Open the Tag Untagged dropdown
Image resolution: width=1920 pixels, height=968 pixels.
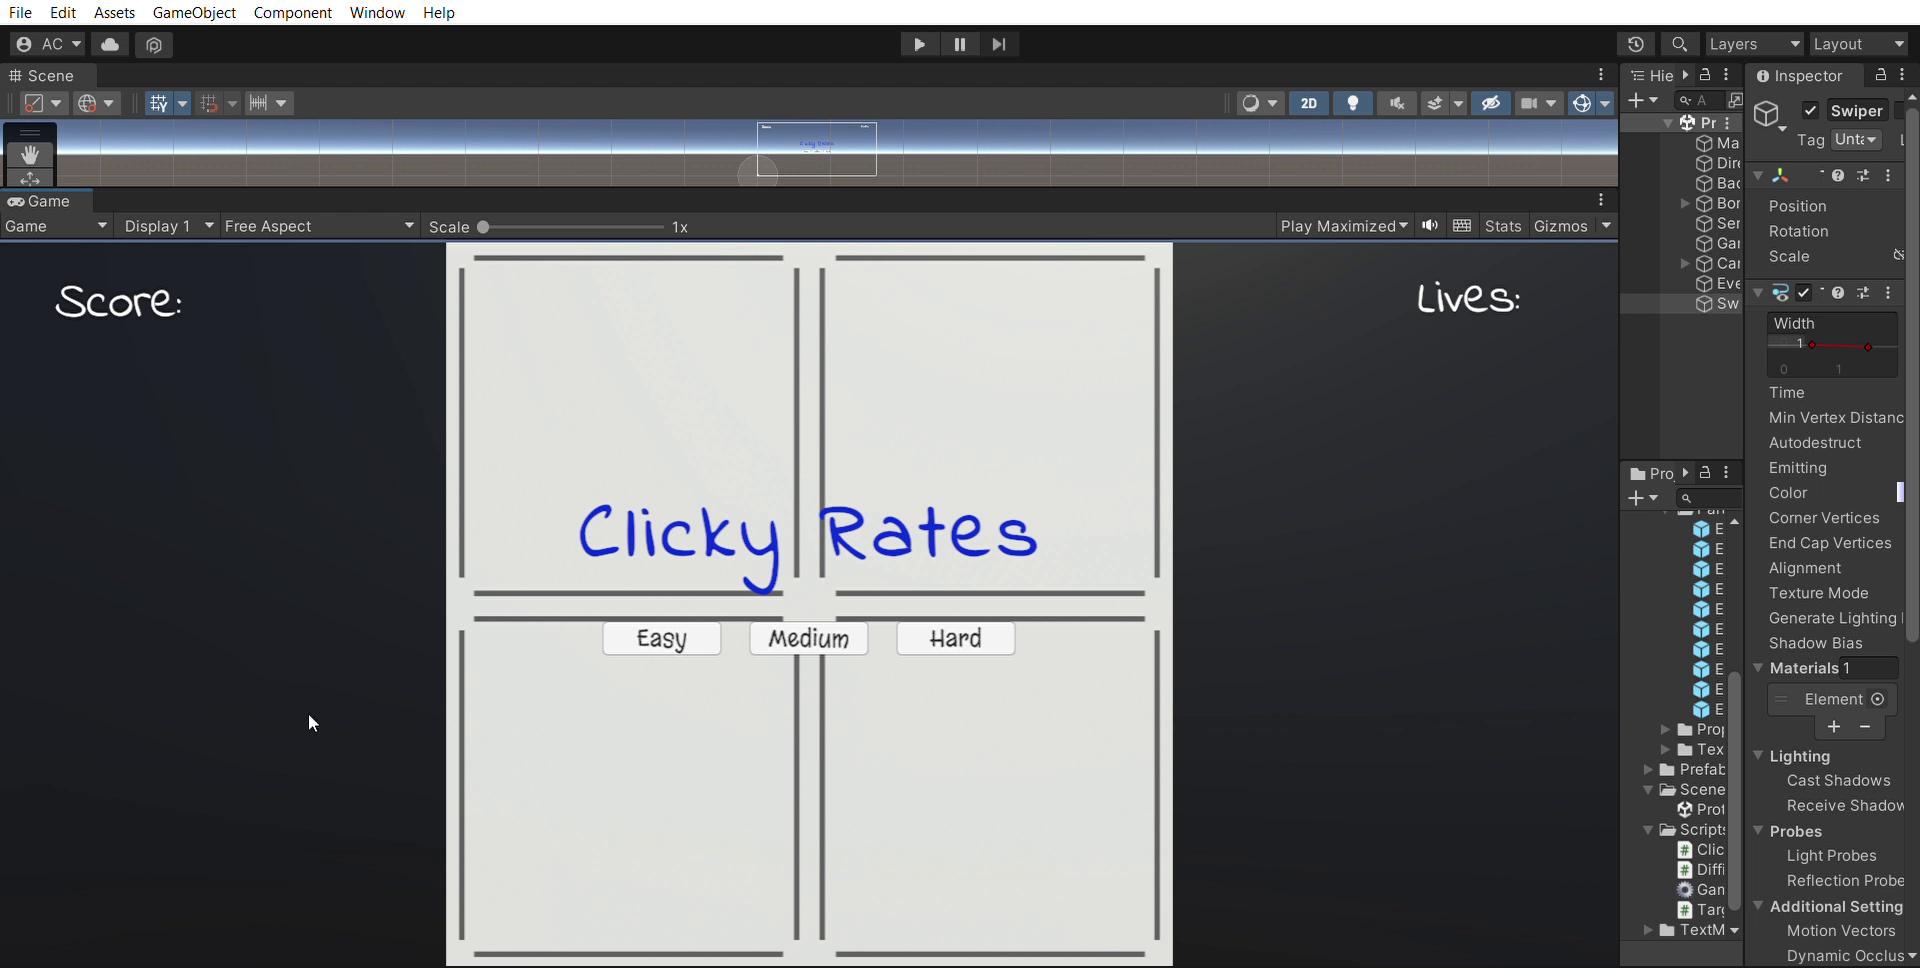coord(1856,140)
